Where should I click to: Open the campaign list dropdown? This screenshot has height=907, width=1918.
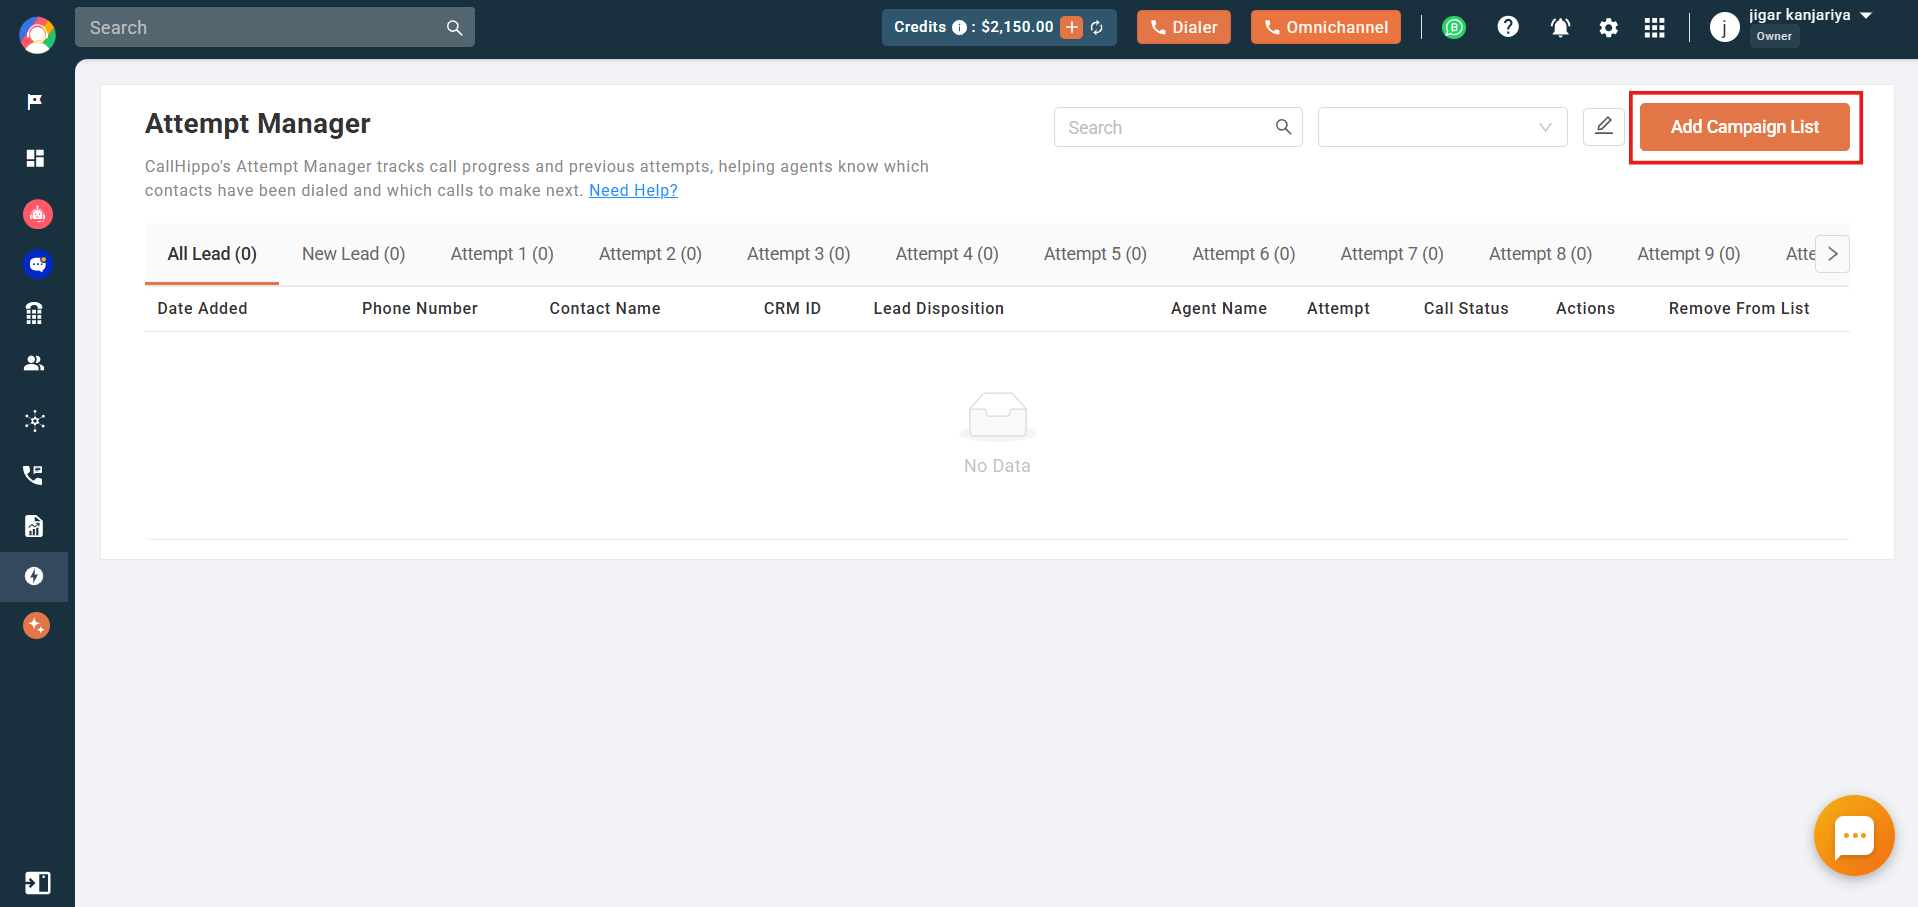[x=1442, y=127]
